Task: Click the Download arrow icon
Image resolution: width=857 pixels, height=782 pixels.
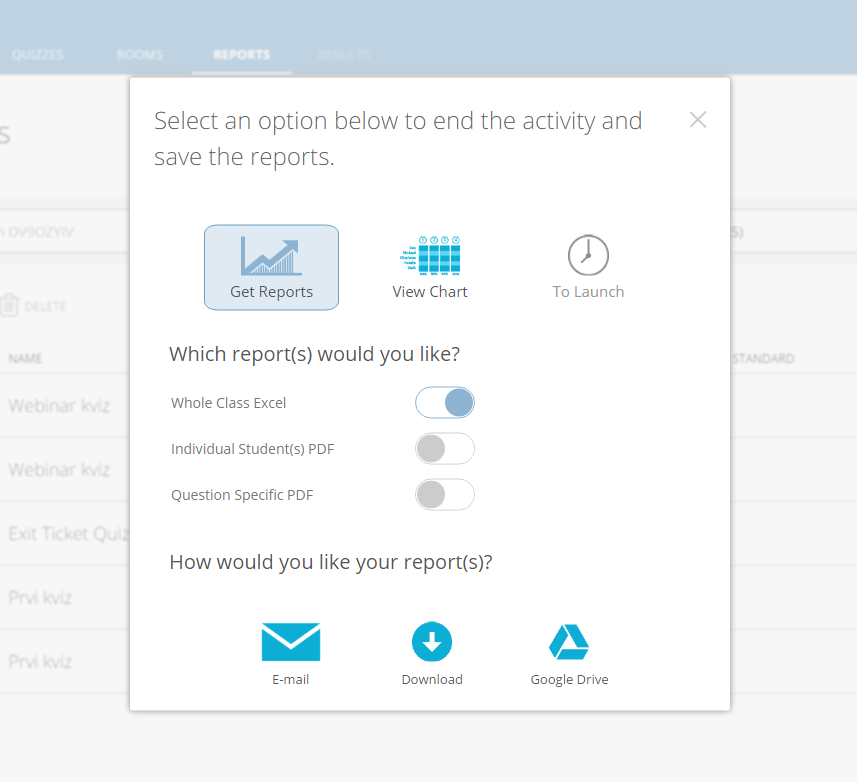Action: point(432,642)
